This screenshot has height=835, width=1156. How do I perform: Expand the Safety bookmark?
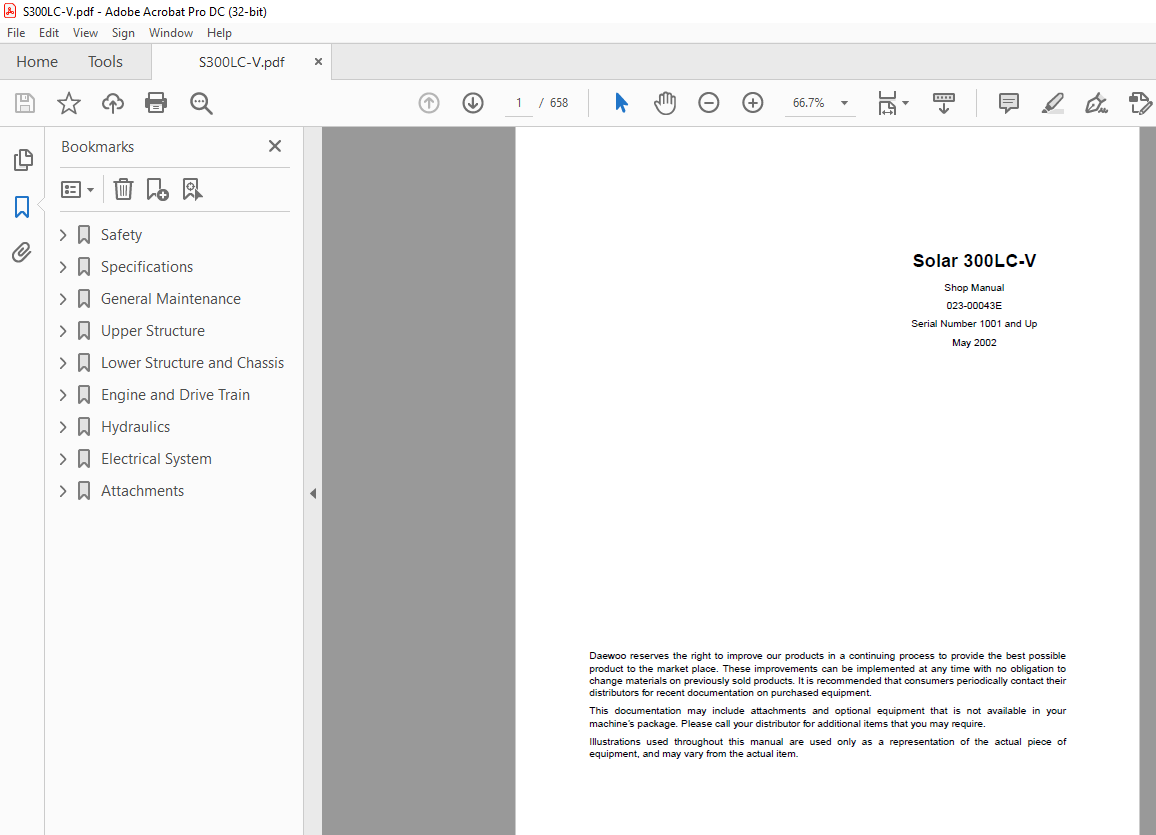[63, 235]
